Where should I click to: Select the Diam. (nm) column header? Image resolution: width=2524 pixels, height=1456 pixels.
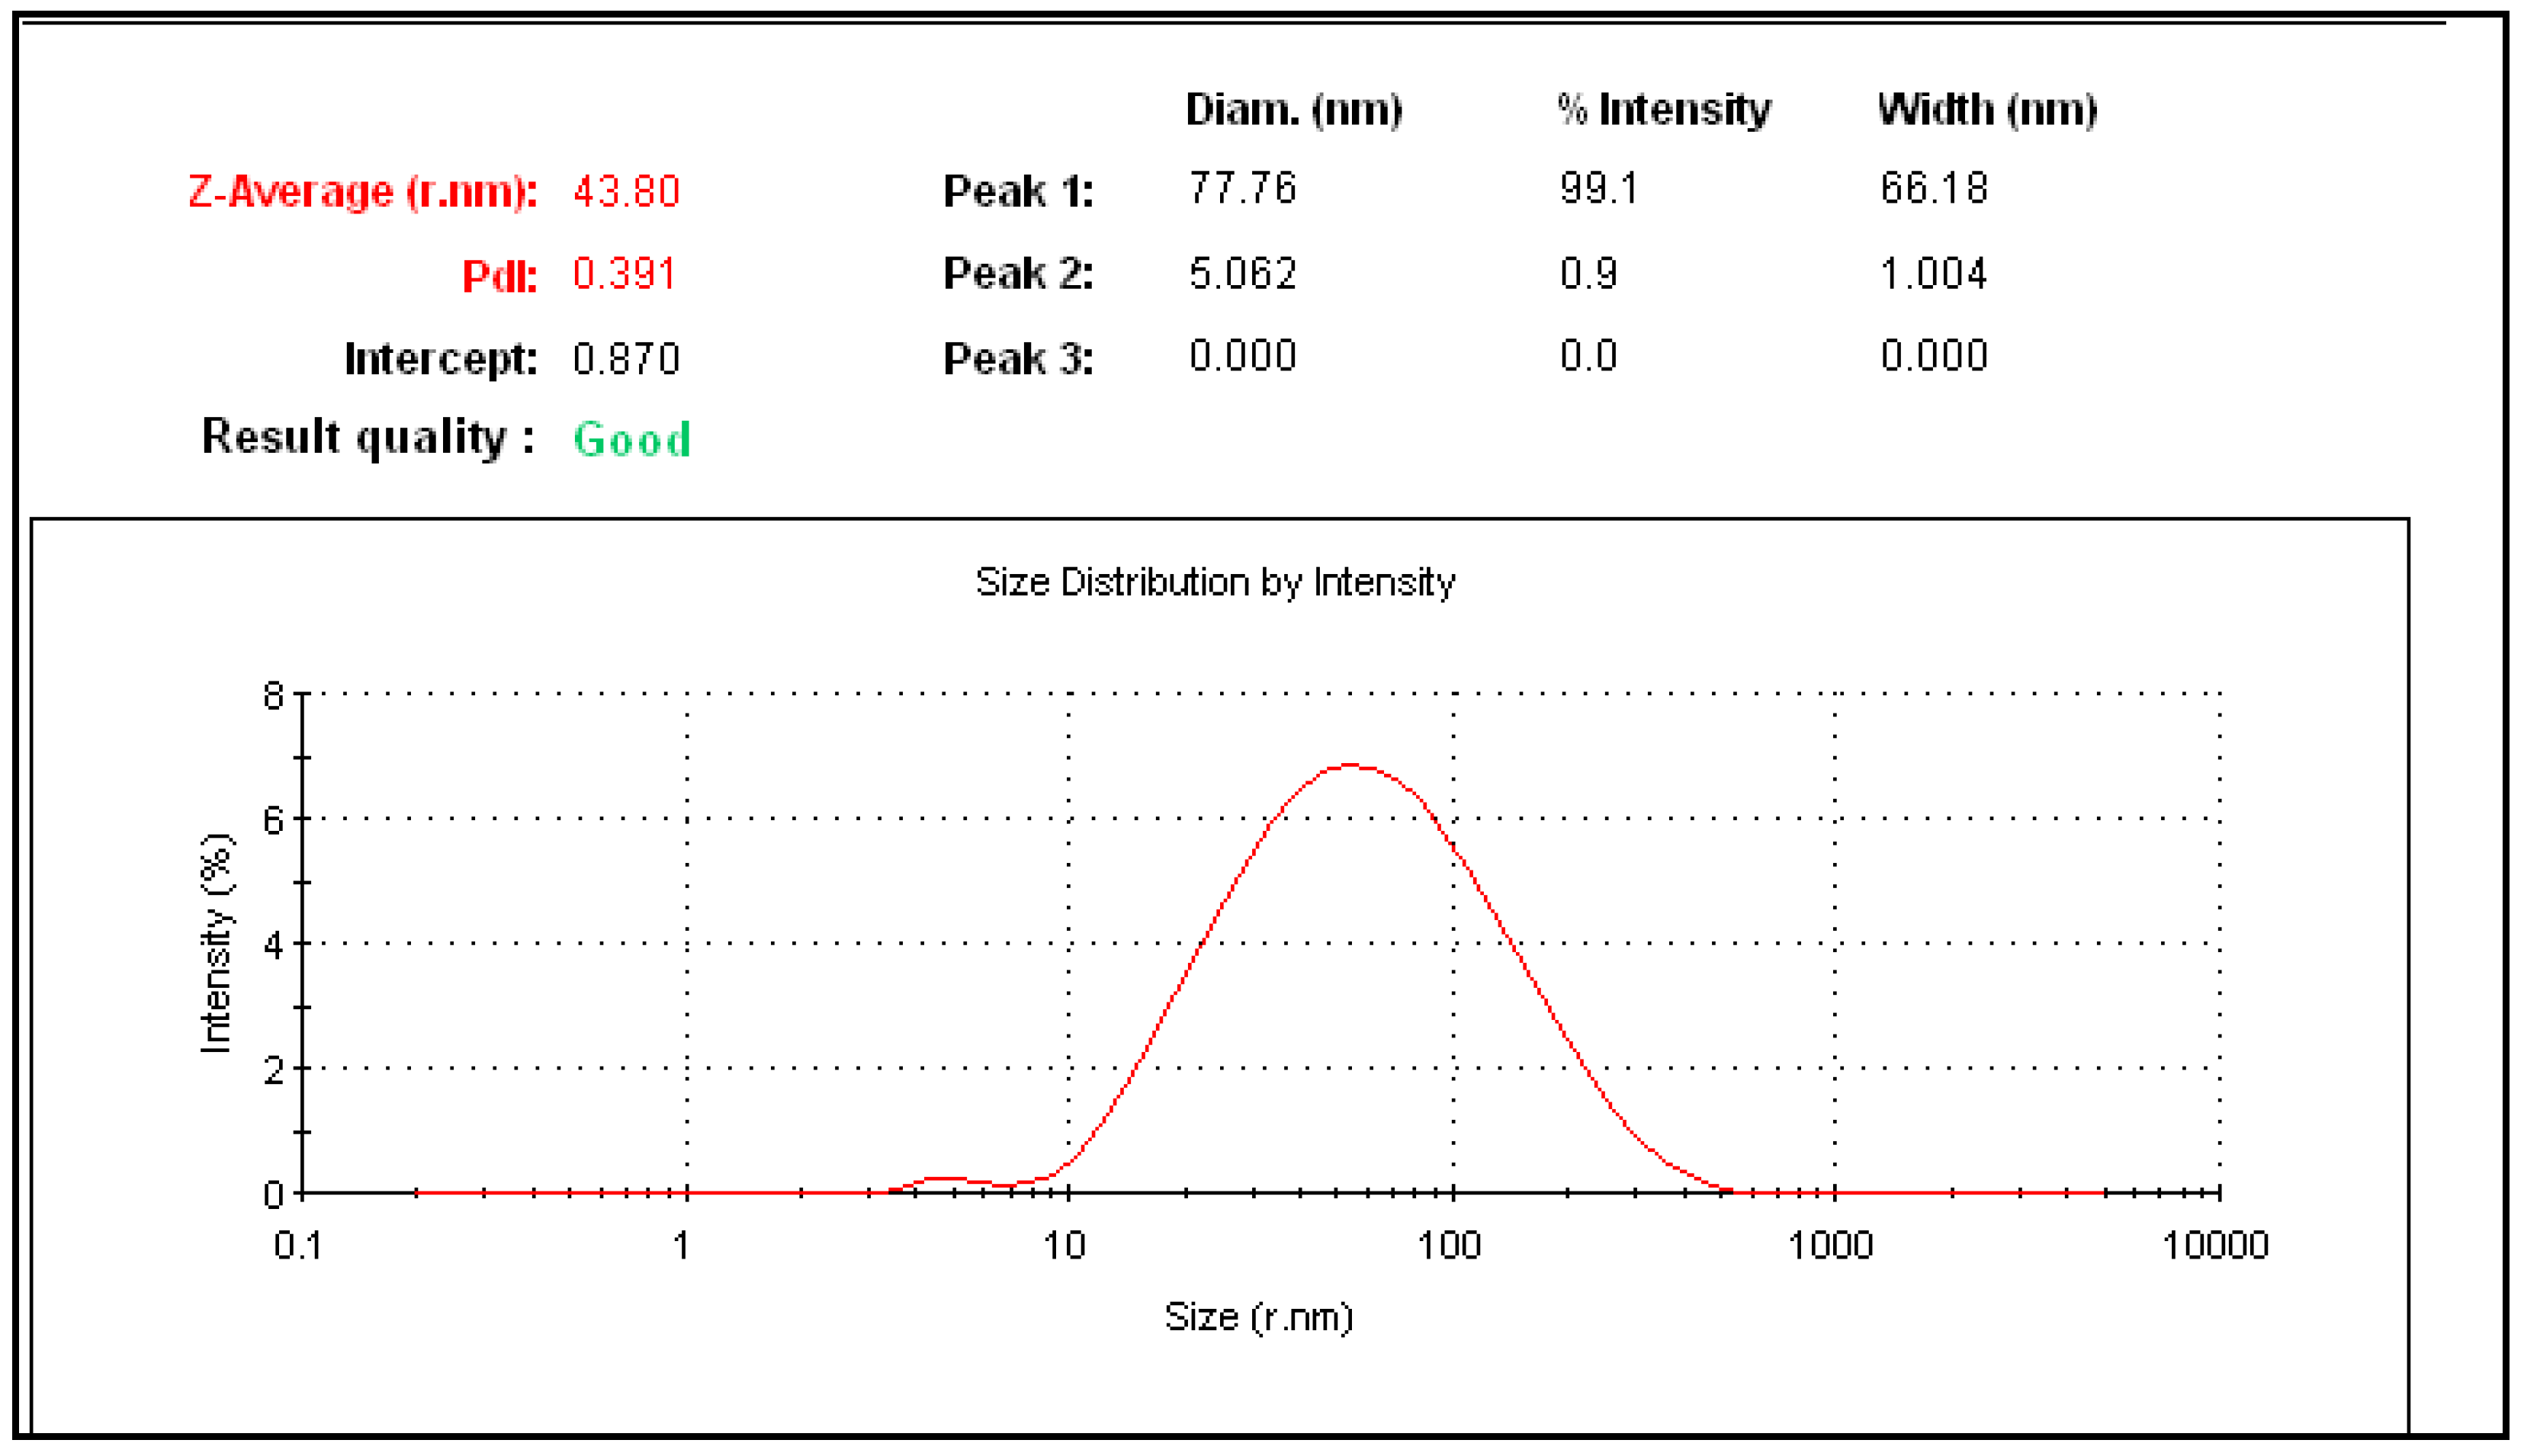coord(1293,110)
